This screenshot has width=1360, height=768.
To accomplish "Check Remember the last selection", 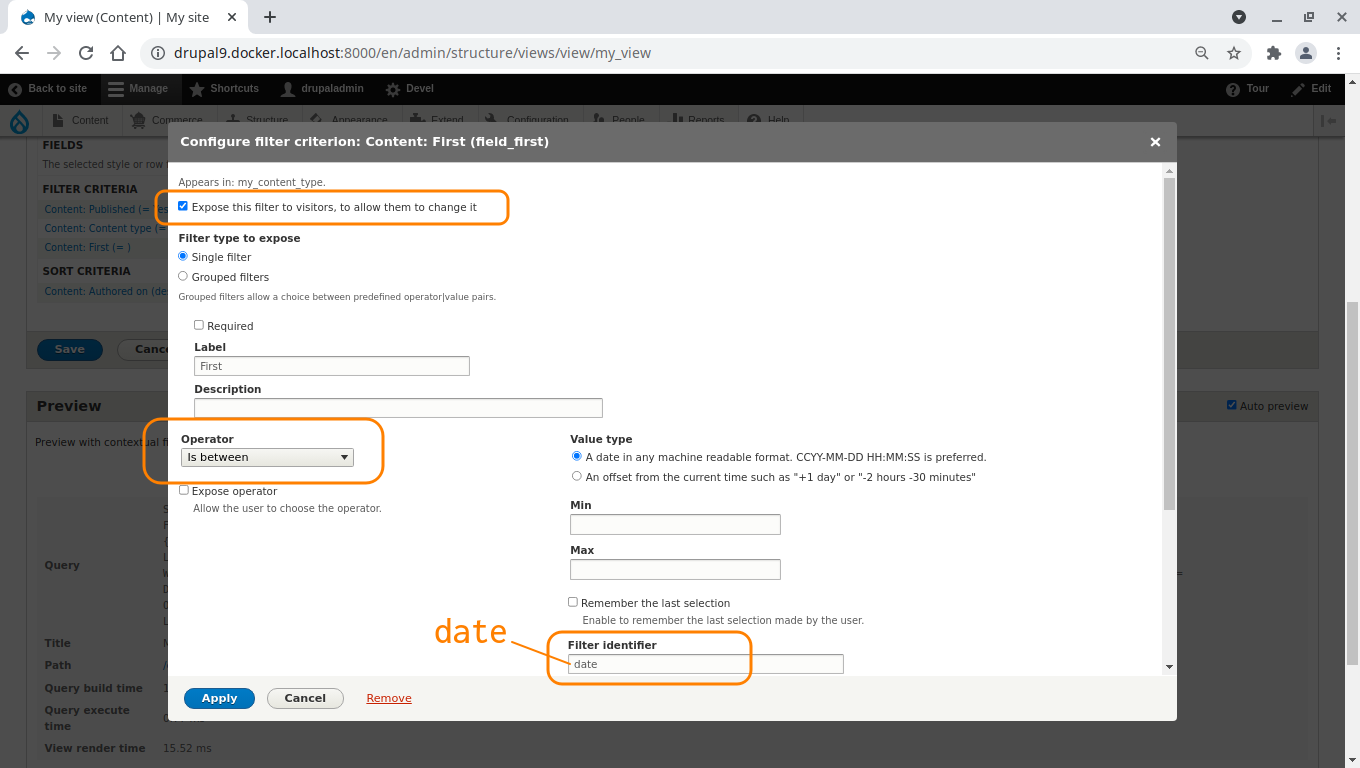I will (573, 602).
